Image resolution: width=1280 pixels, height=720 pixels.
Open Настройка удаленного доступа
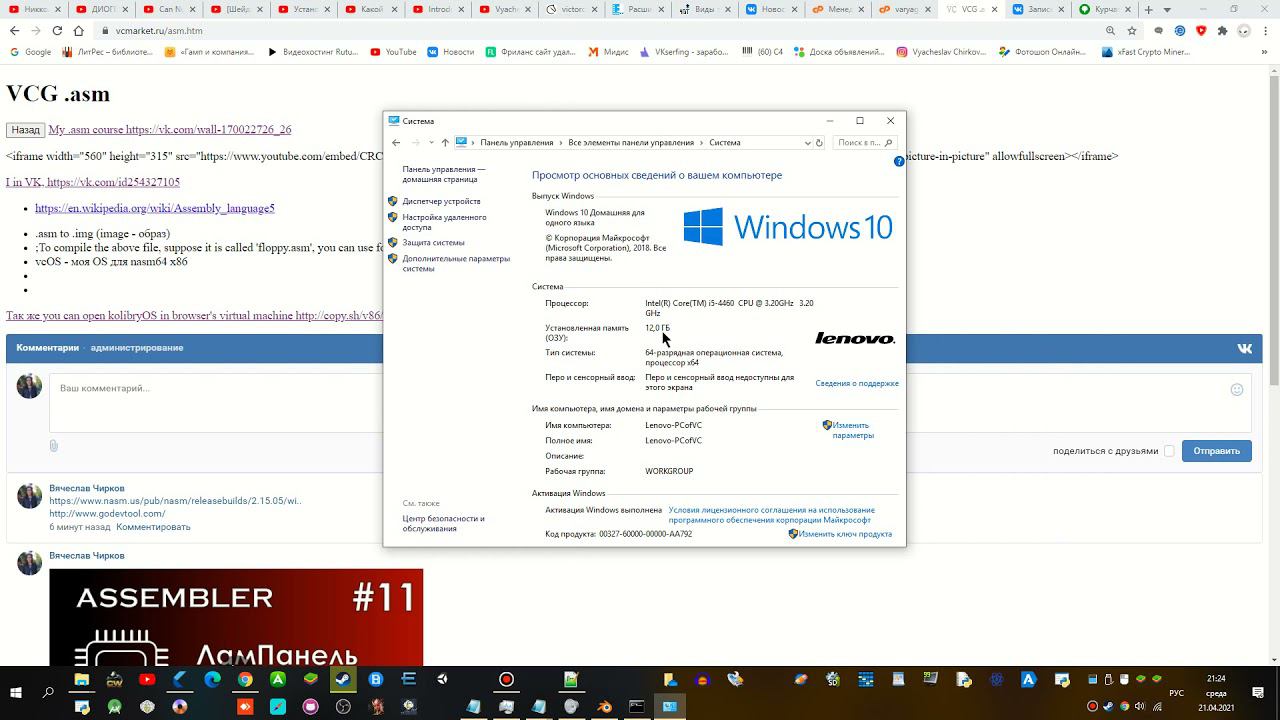[x=444, y=222]
